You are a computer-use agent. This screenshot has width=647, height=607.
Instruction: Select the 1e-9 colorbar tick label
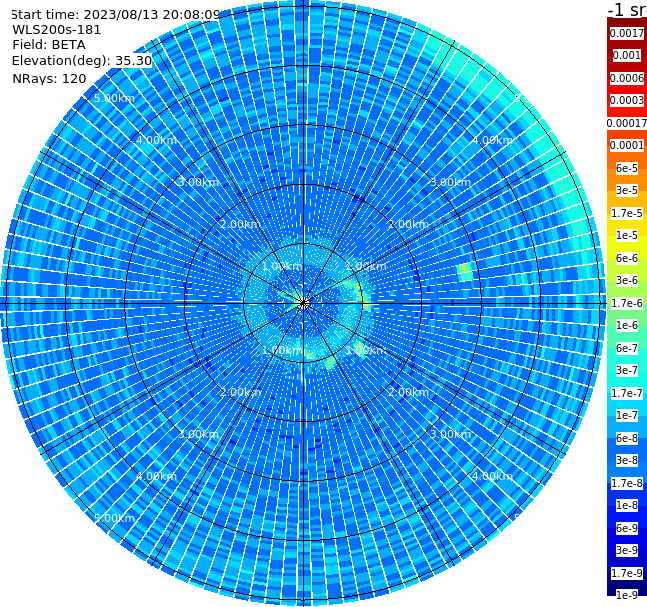coord(627,595)
